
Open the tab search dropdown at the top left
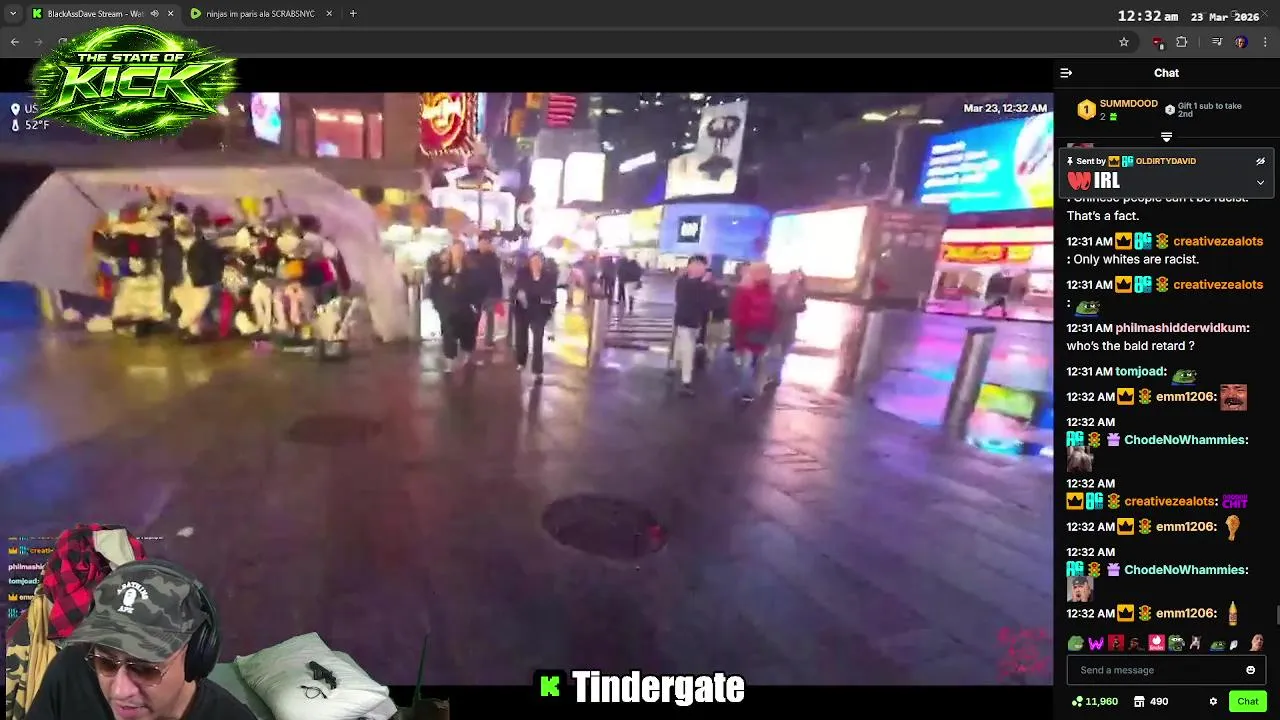(13, 14)
